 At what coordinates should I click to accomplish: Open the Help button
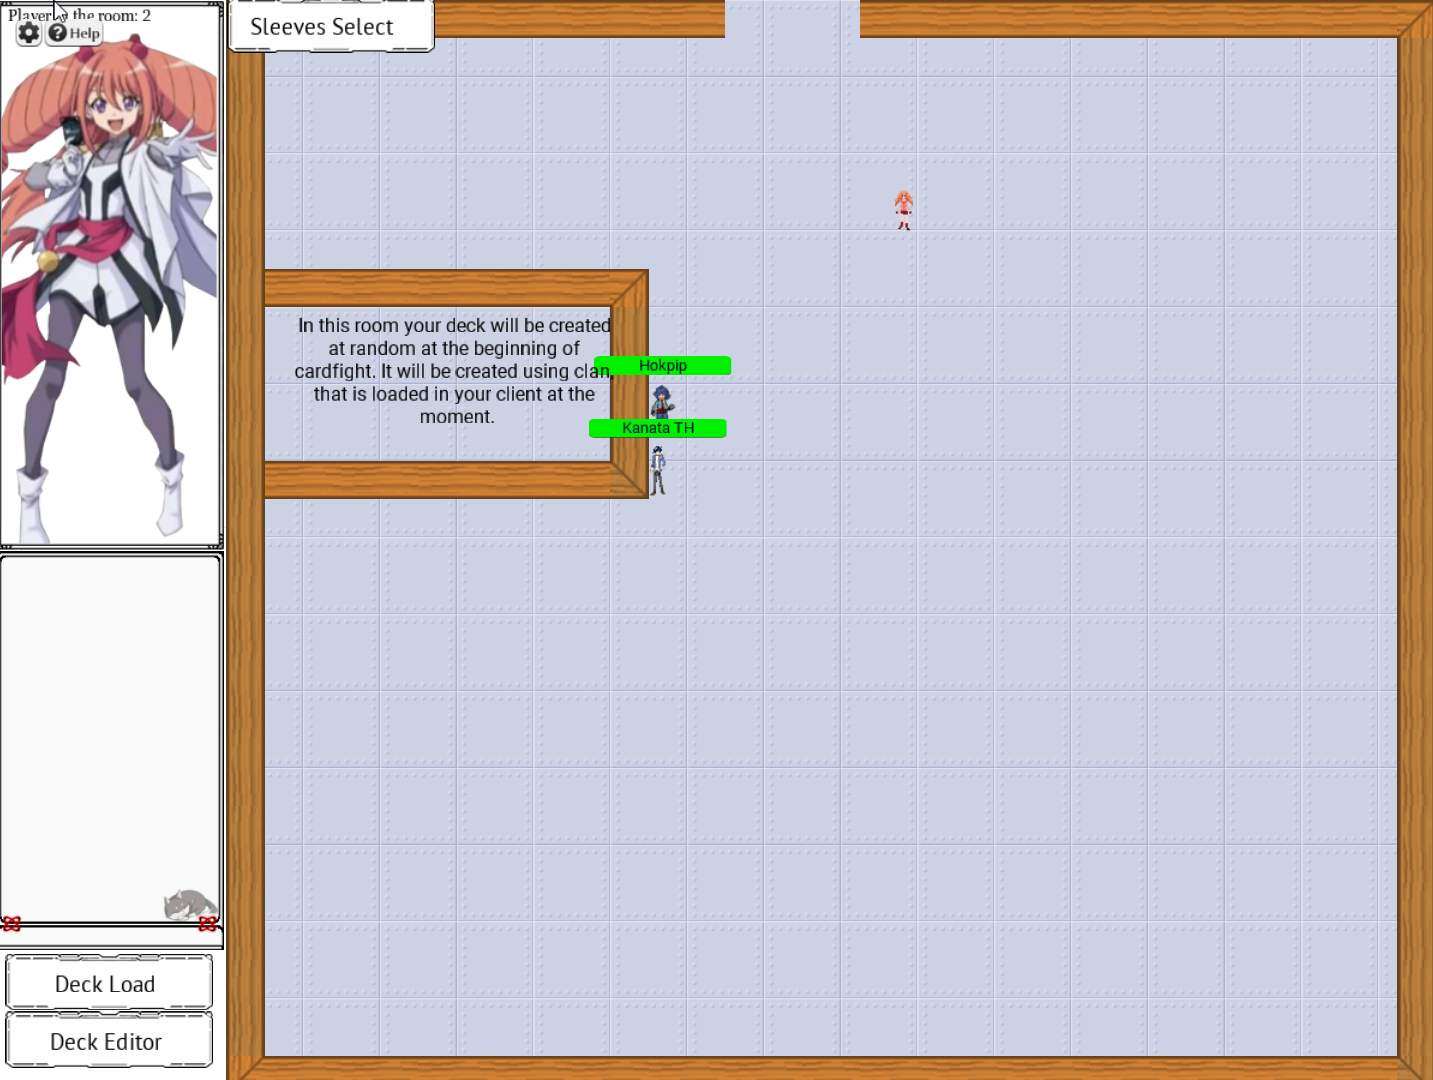point(75,33)
